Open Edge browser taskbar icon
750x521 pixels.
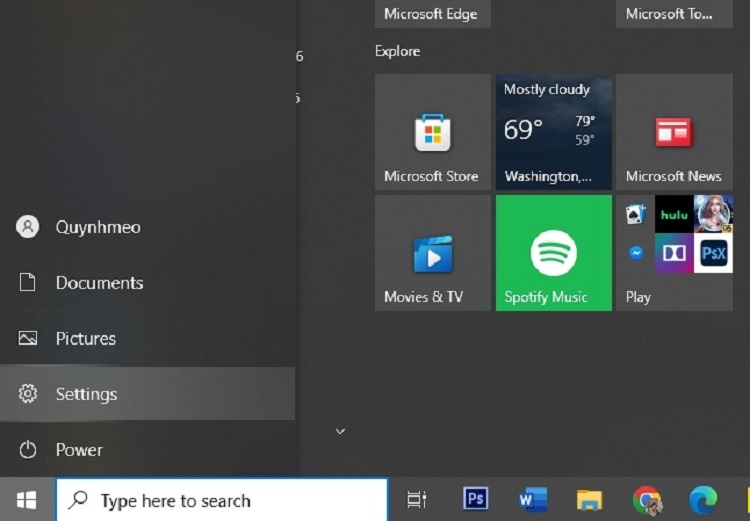pyautogui.click(x=703, y=499)
